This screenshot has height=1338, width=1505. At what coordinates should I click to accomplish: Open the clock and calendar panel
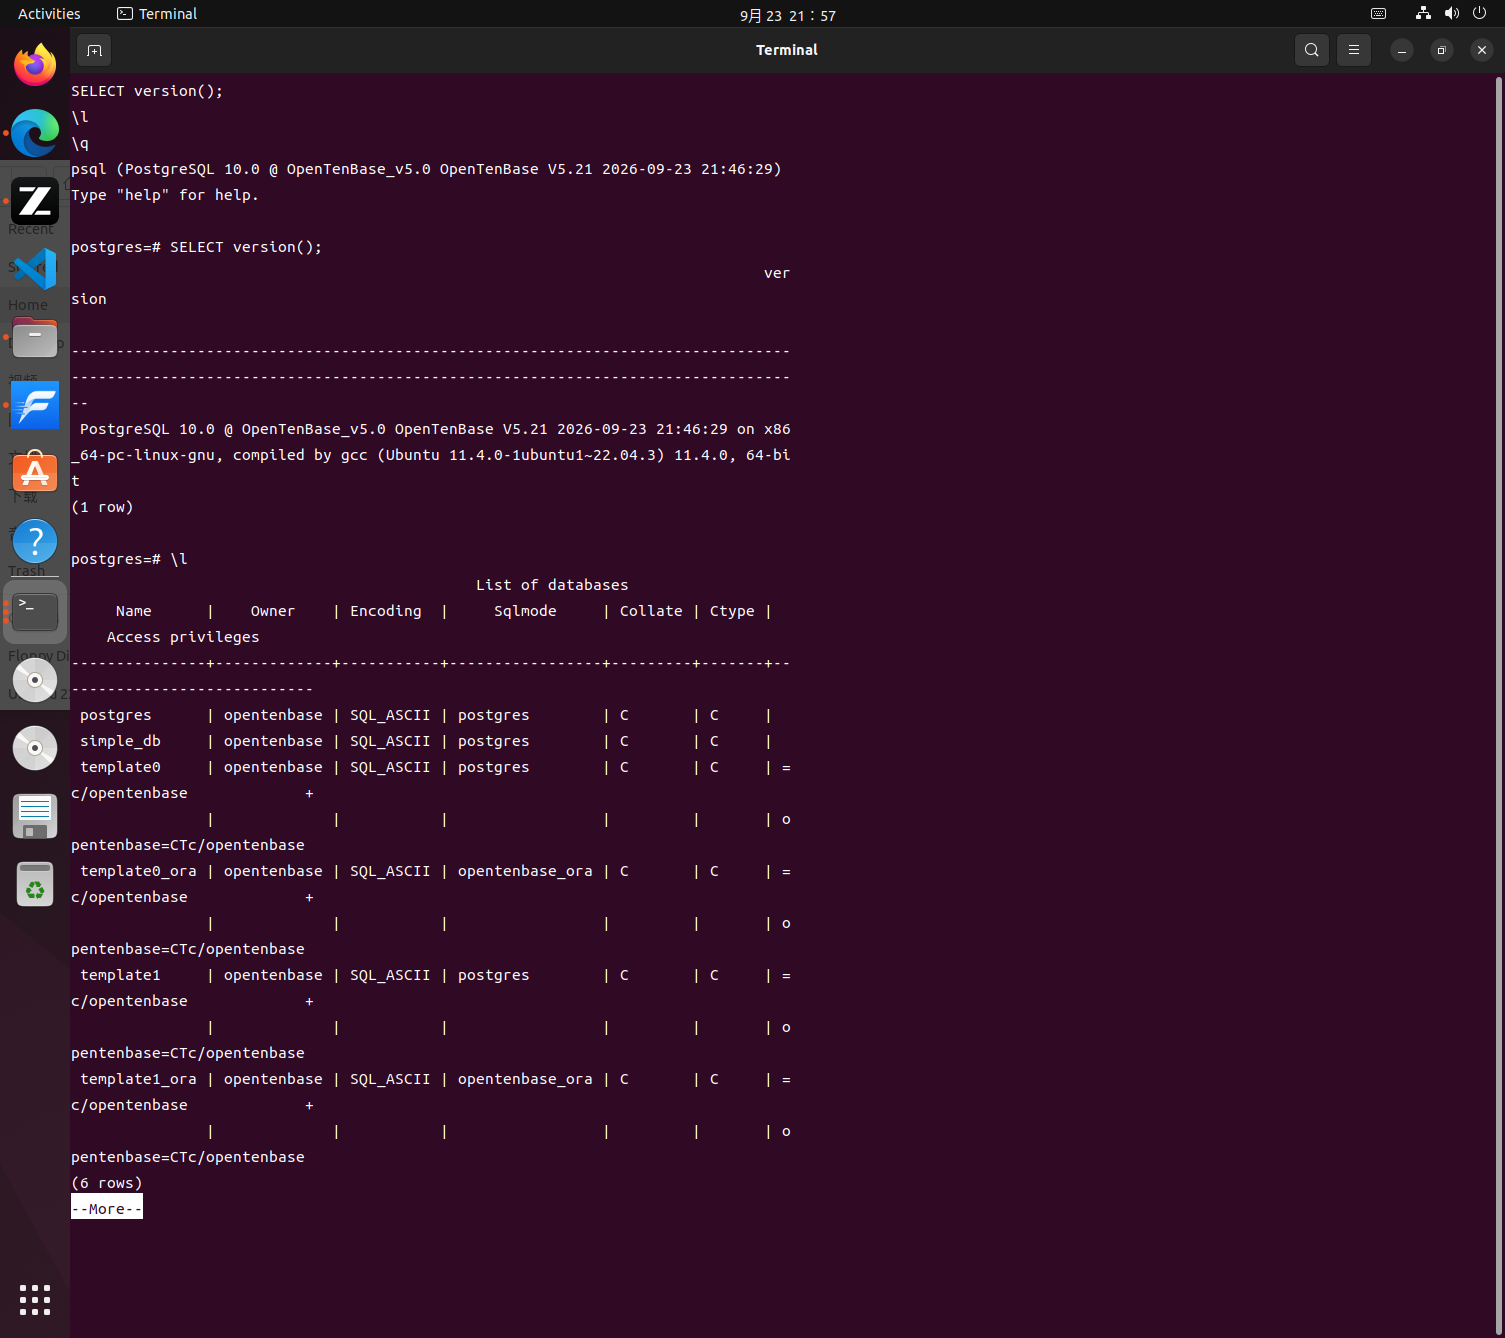pos(788,15)
